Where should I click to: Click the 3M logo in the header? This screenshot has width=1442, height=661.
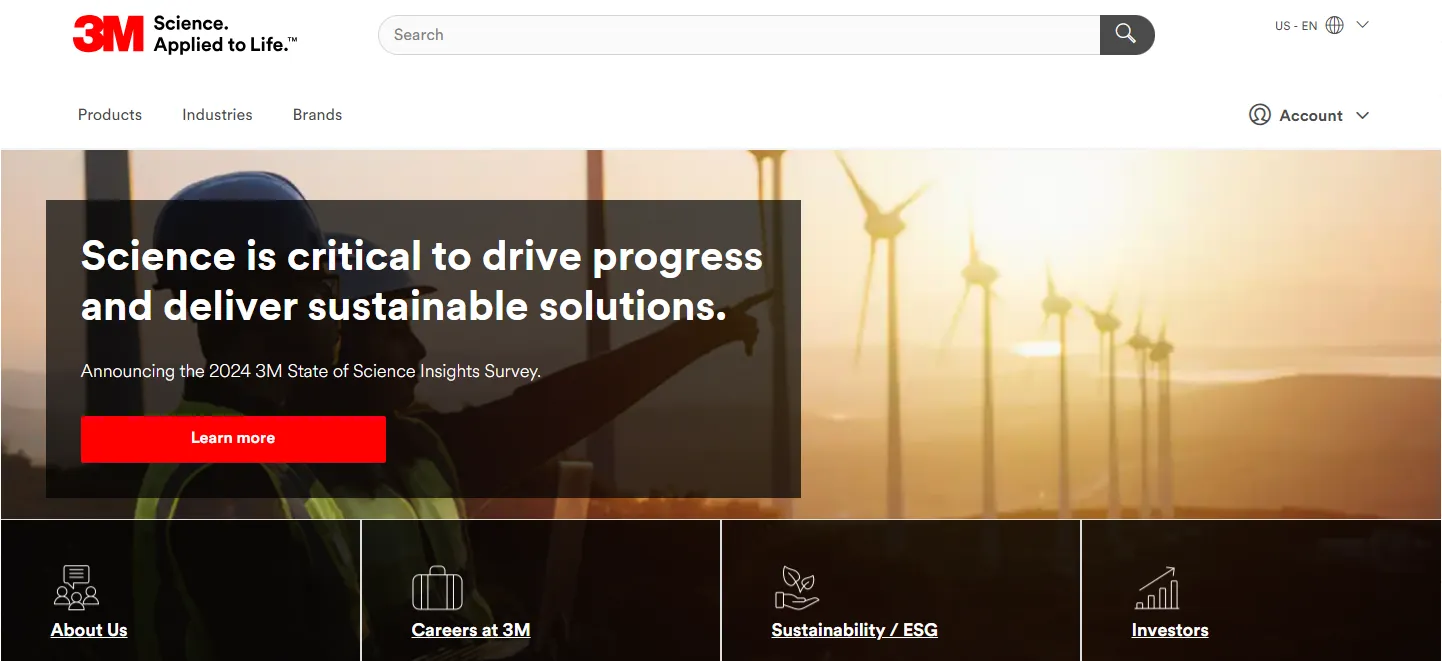click(x=109, y=35)
